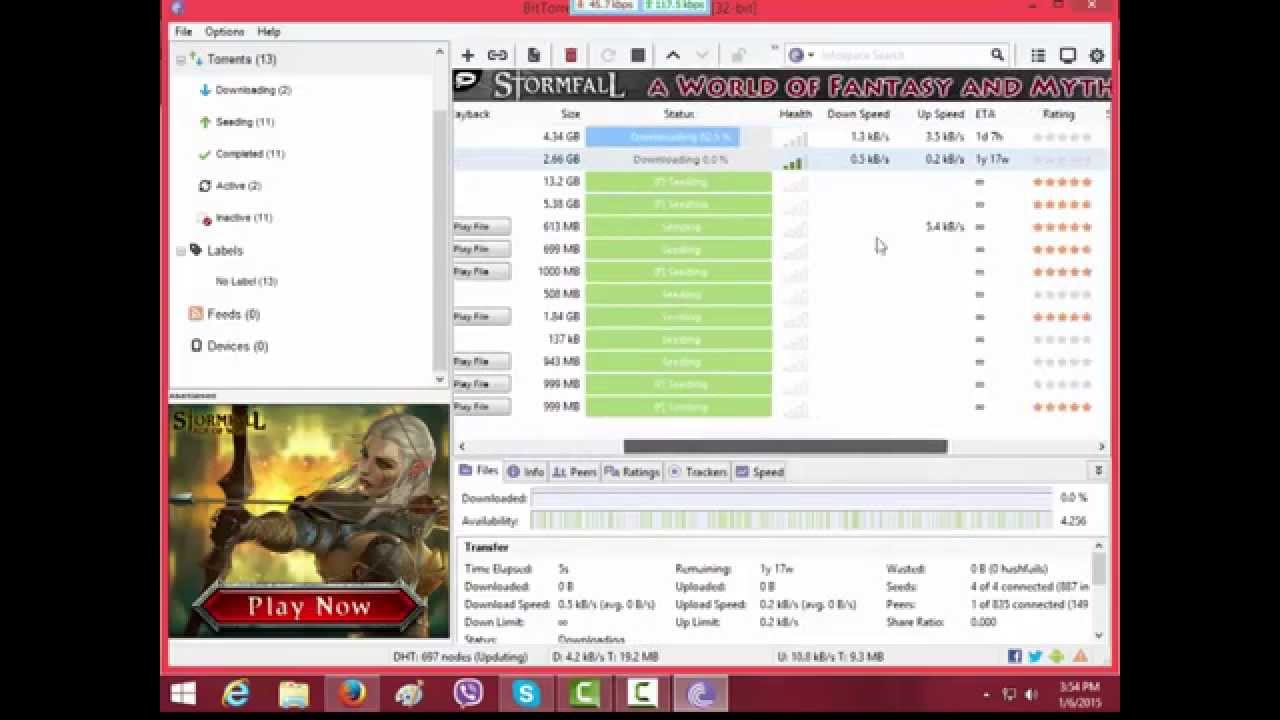The height and width of the screenshot is (720, 1280).
Task: Click the magnifier search icon
Action: pos(997,55)
